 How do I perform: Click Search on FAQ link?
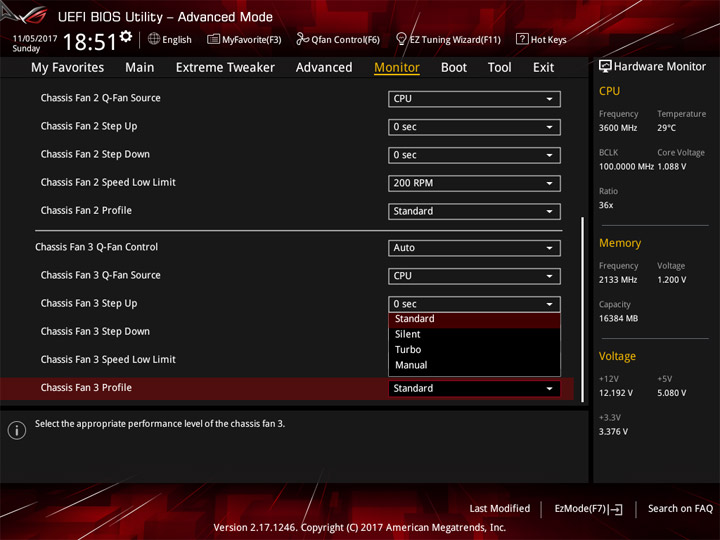pyautogui.click(x=680, y=508)
